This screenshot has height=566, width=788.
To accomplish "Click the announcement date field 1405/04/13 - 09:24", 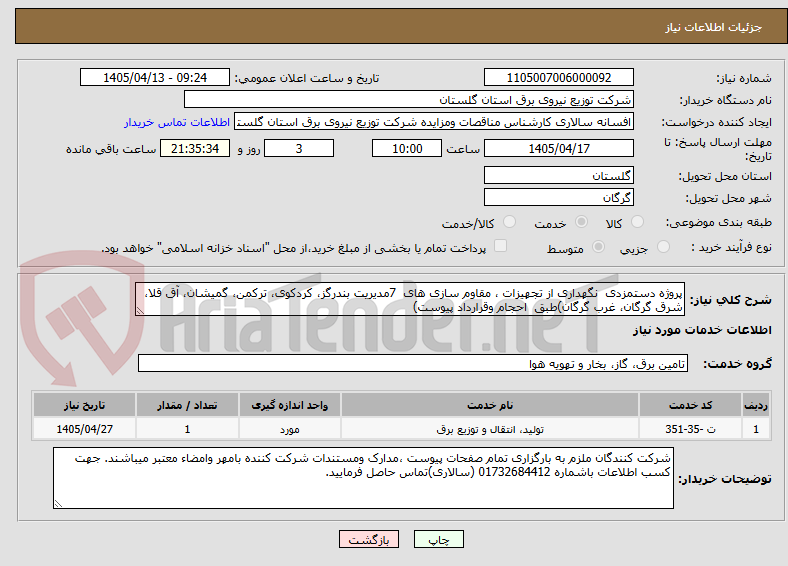I will (155, 77).
